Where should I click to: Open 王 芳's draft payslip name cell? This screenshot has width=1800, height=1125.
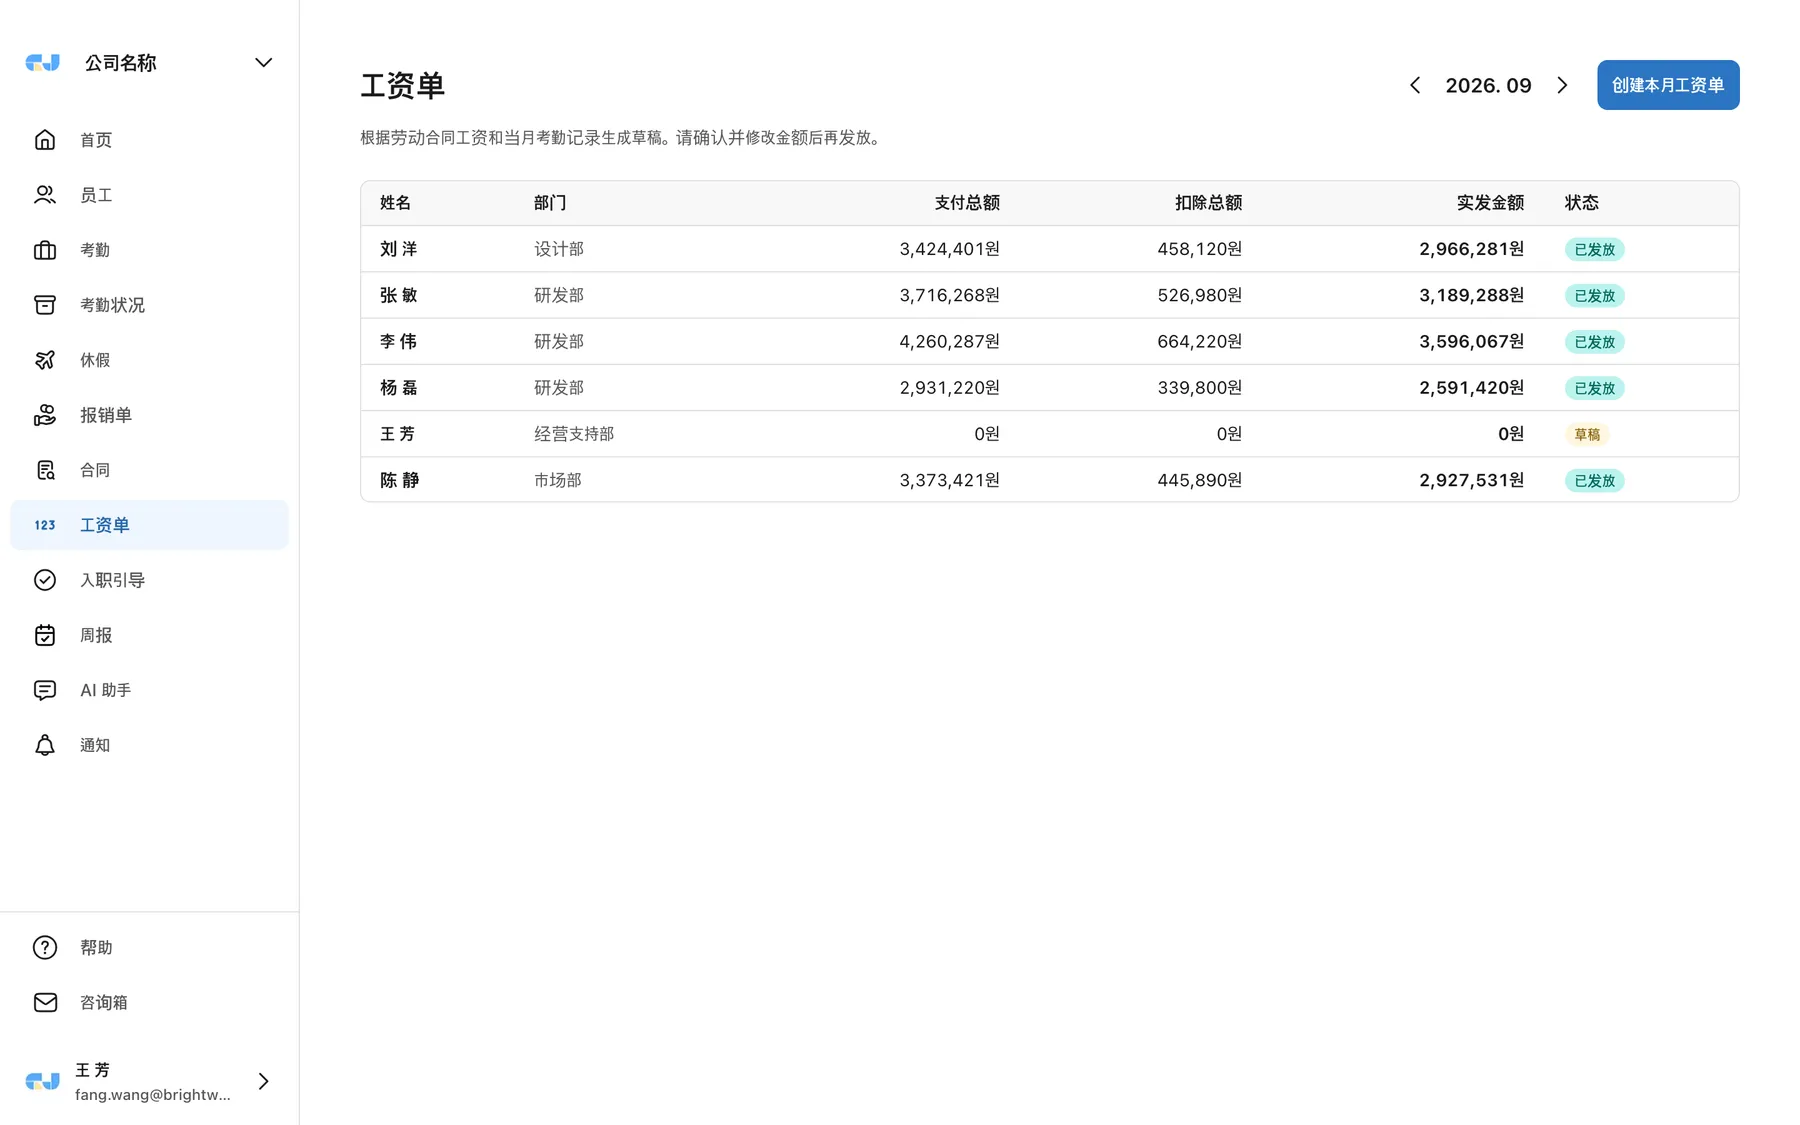point(398,434)
